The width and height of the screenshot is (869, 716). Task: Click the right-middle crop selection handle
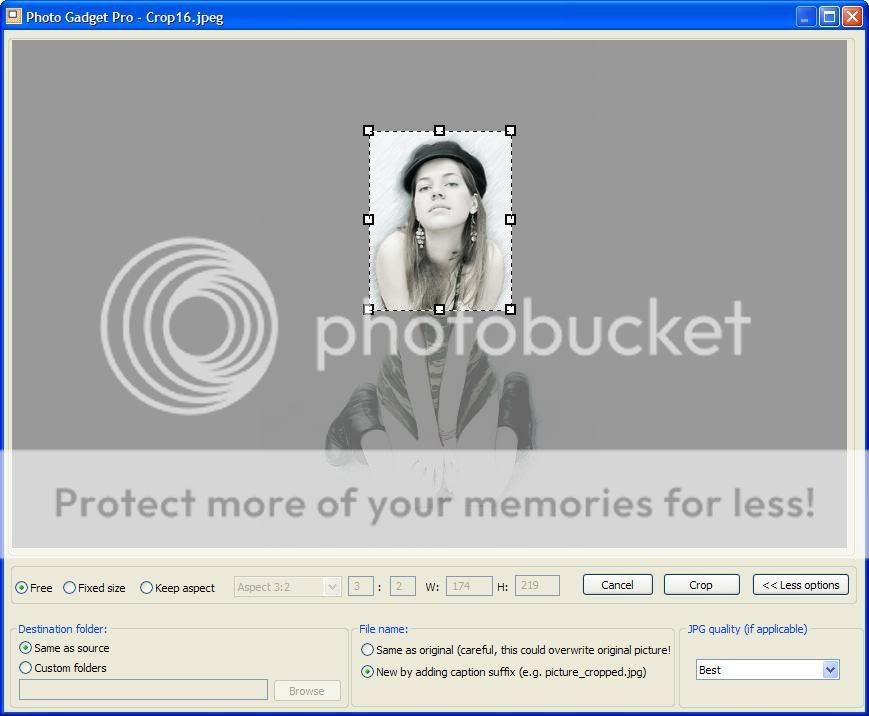[x=510, y=219]
